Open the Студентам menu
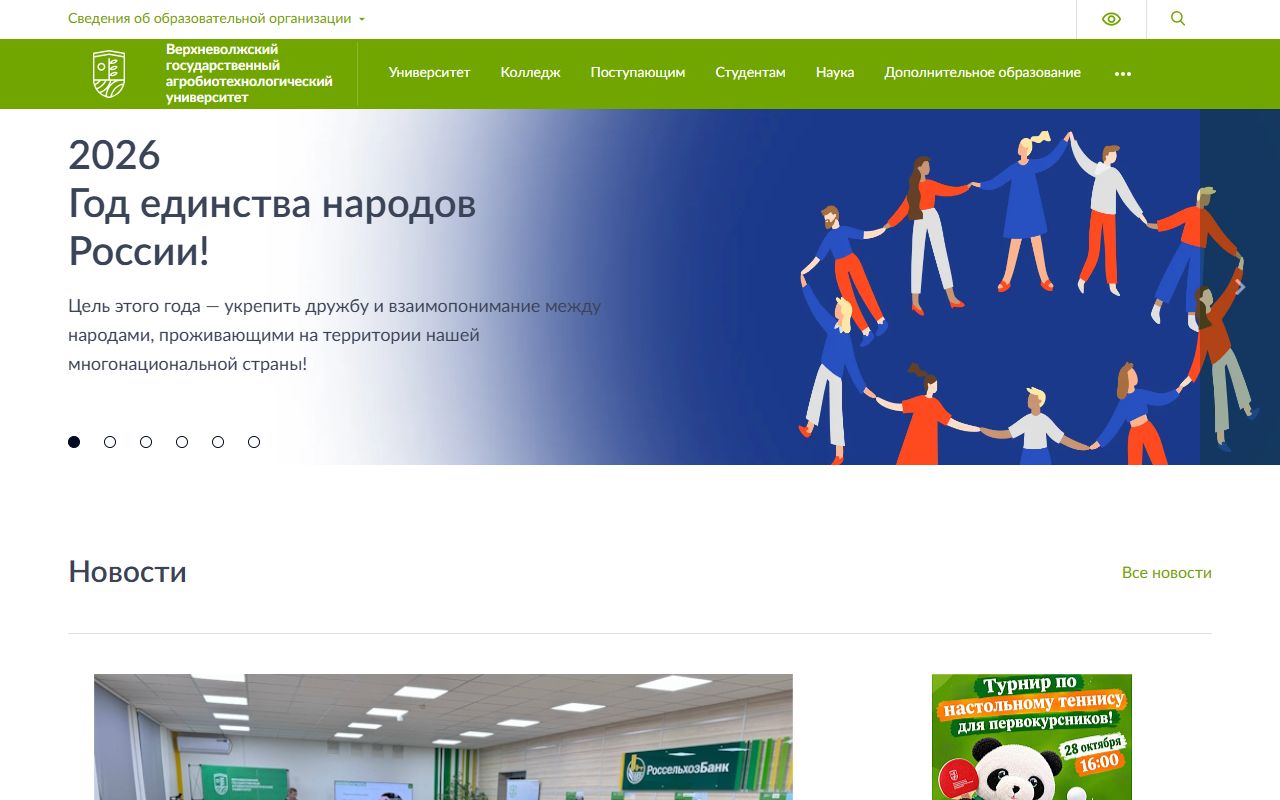The image size is (1280, 800). click(750, 72)
